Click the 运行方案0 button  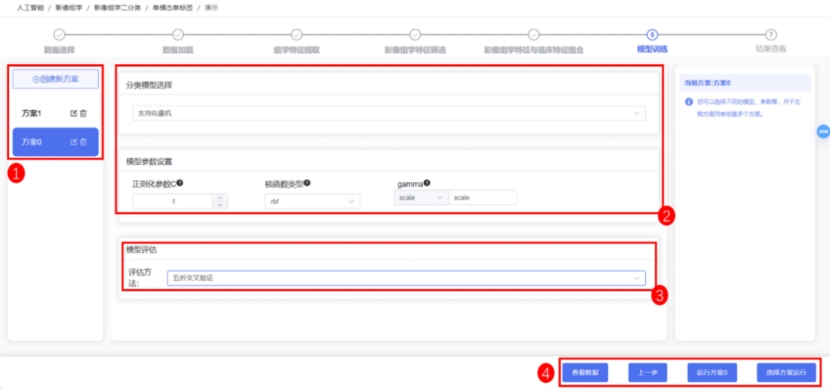(712, 372)
